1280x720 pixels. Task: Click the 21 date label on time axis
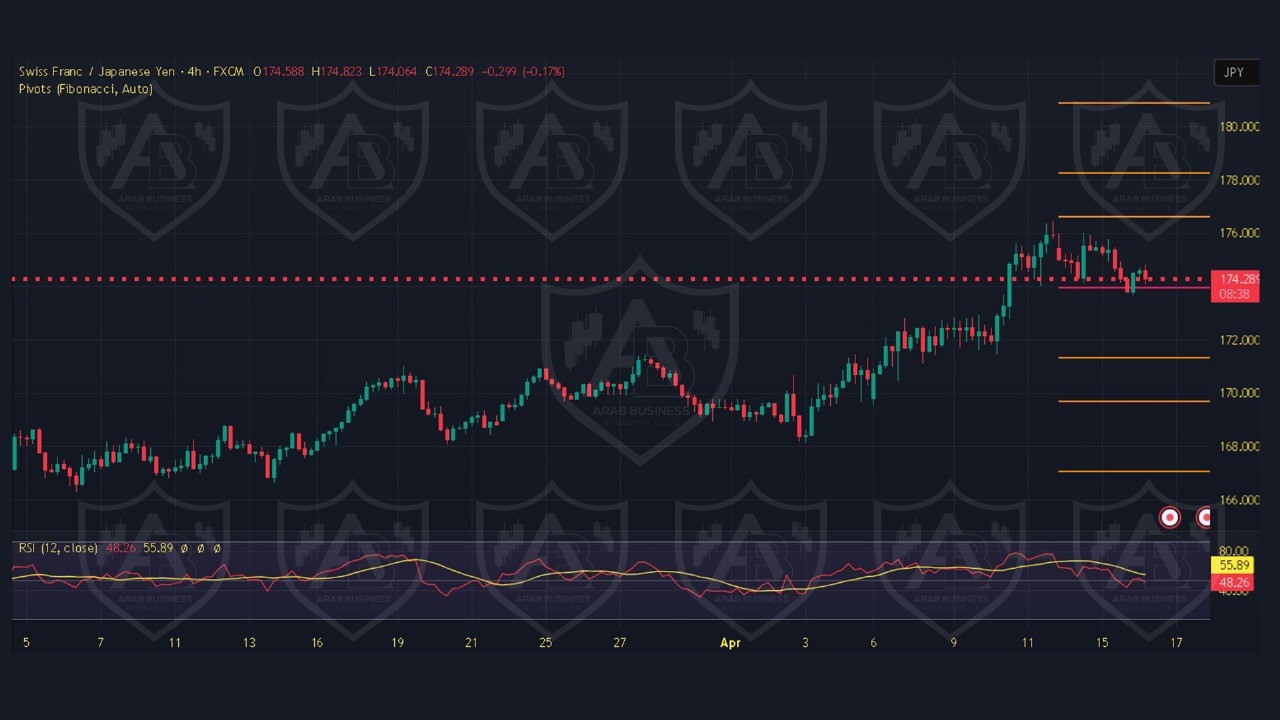(x=471, y=643)
